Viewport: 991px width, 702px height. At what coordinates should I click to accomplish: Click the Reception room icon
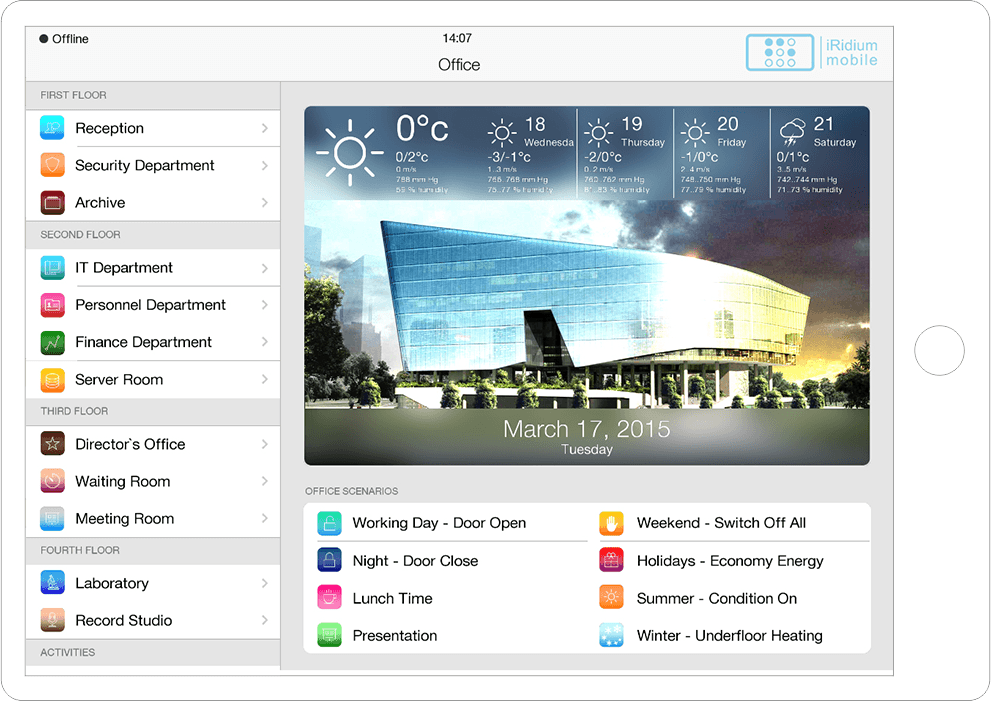click(52, 128)
